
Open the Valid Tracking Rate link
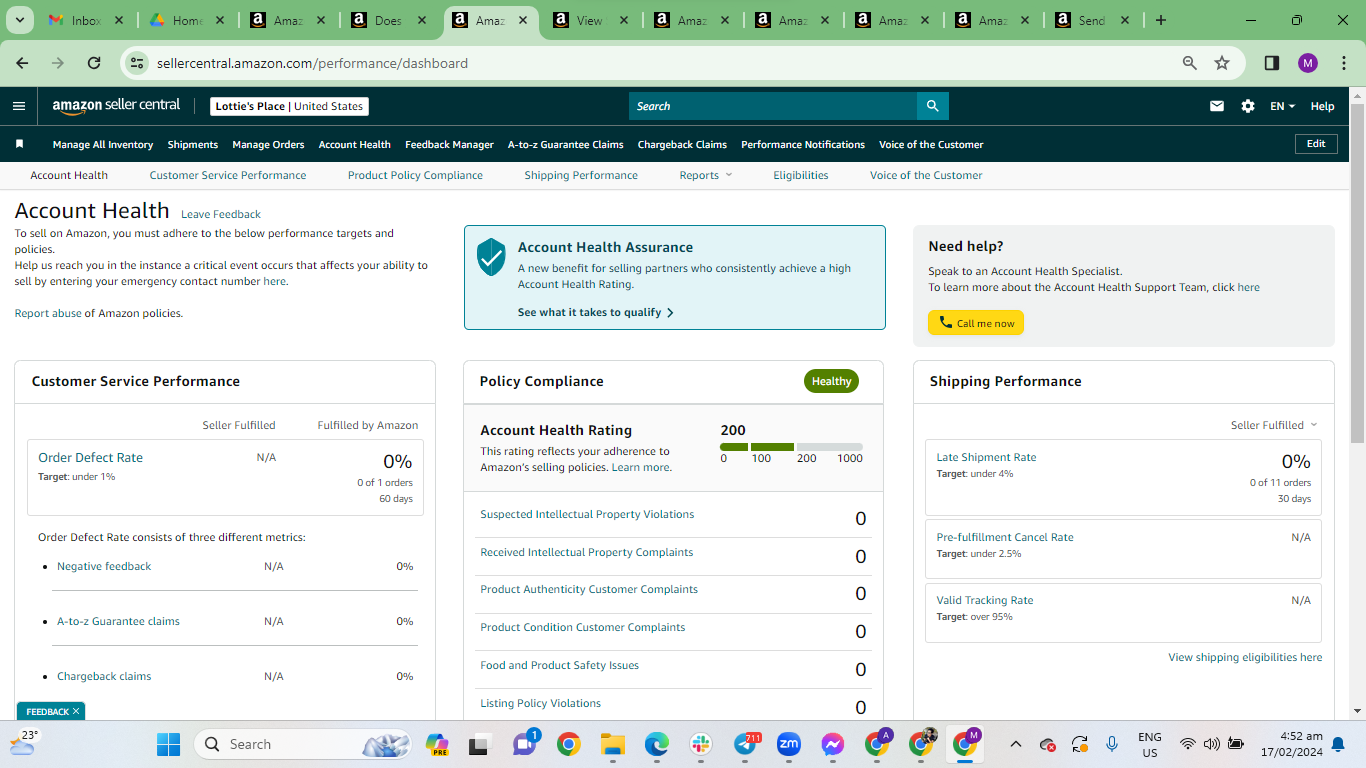[x=985, y=600]
